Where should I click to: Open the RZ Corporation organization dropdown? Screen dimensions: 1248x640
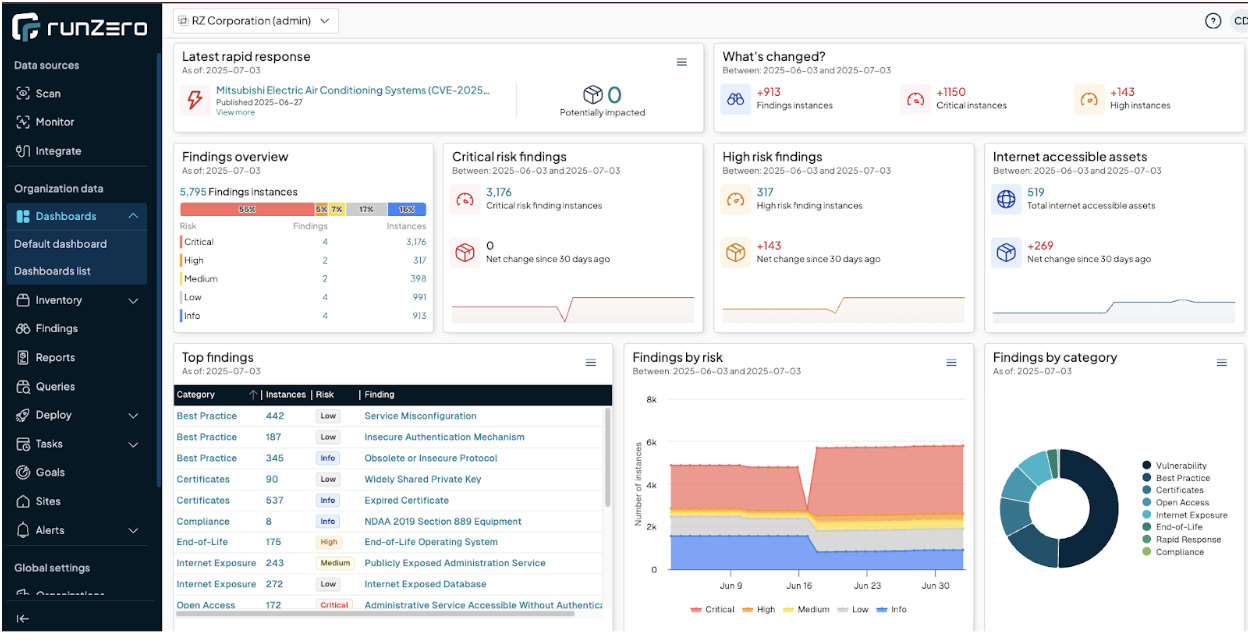256,21
